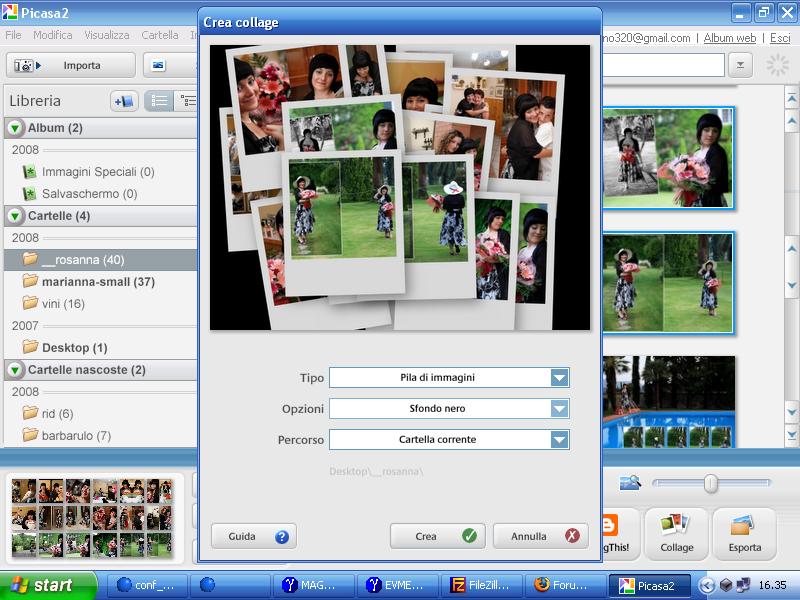
Task: Click the Opzioni dropdown arrow button
Action: click(560, 409)
